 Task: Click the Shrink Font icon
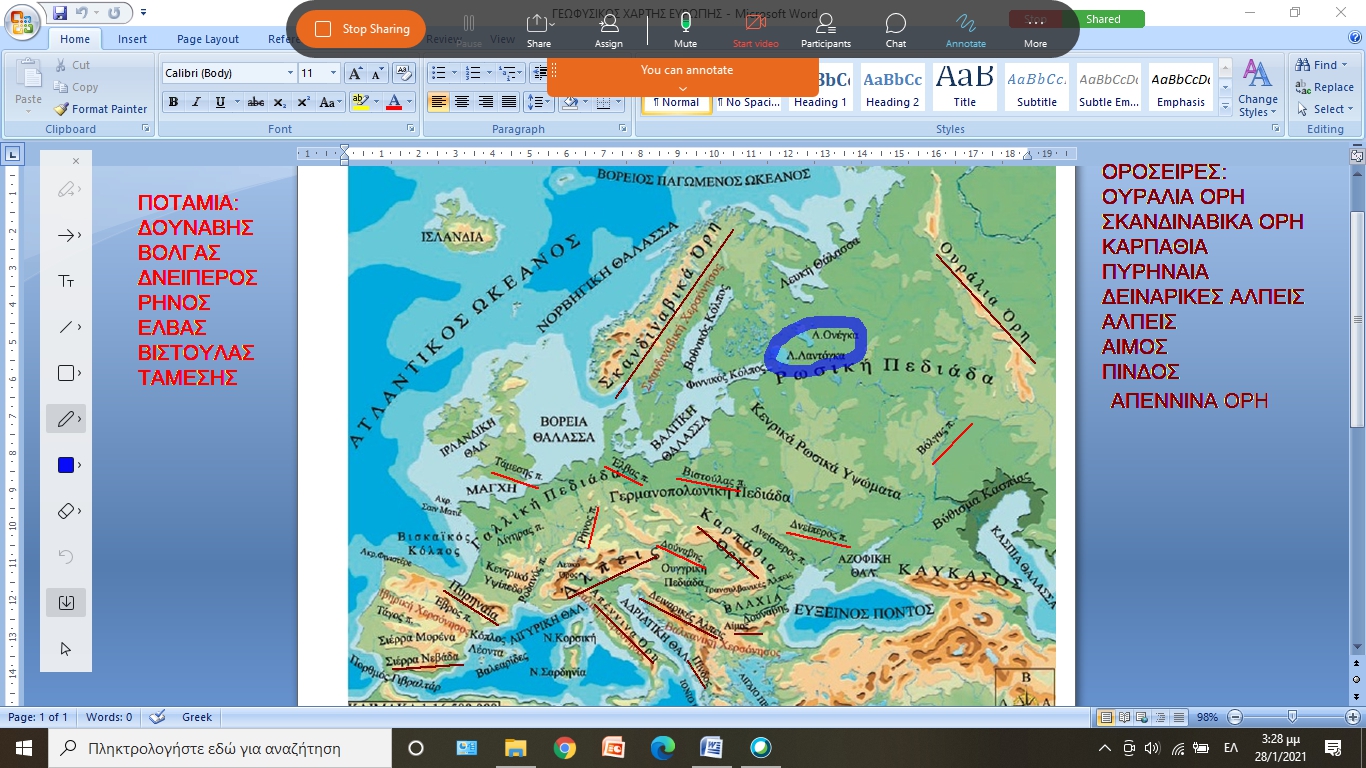(x=378, y=73)
